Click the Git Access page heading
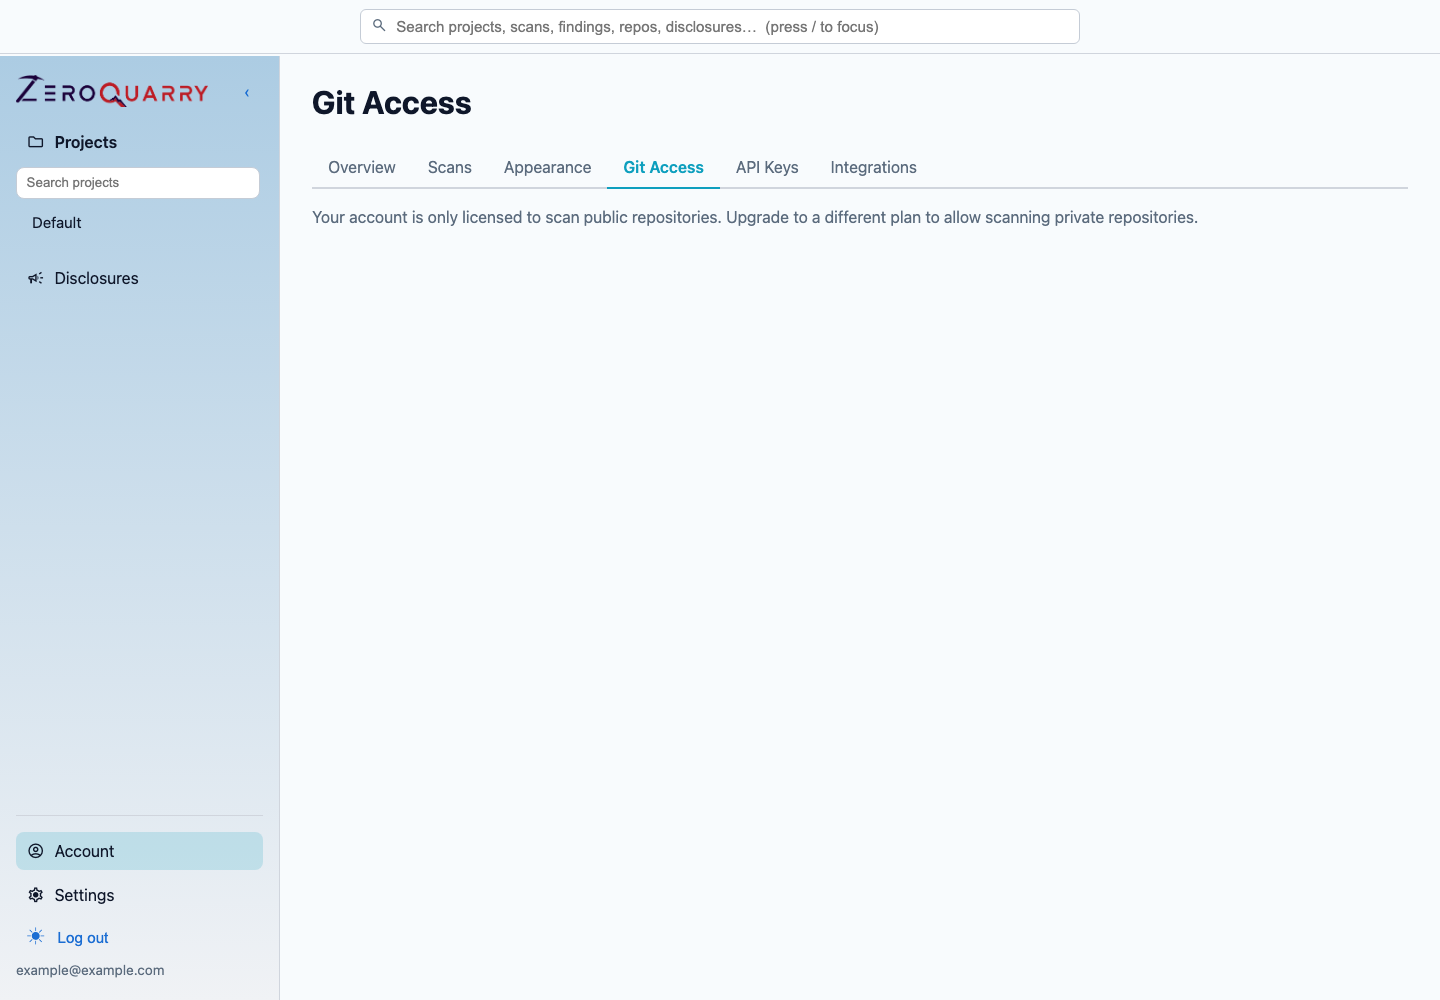Image resolution: width=1440 pixels, height=1000 pixels. coord(392,103)
